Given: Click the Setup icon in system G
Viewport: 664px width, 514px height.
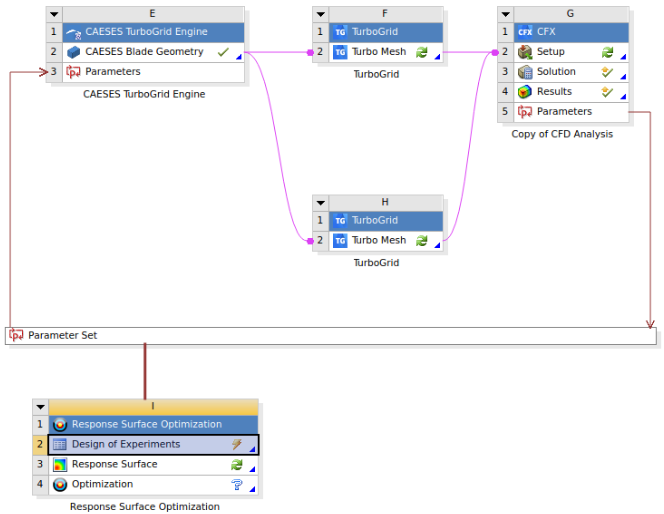Looking at the screenshot, I should (525, 52).
